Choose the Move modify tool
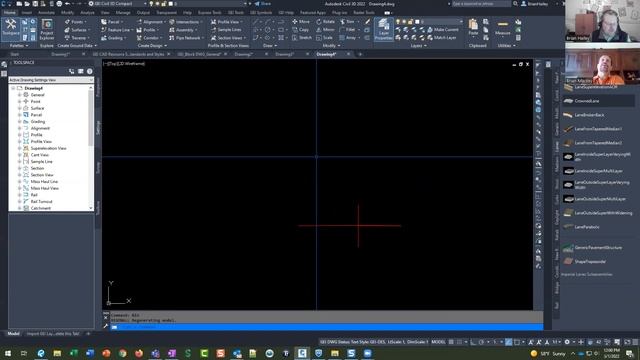 301,22
